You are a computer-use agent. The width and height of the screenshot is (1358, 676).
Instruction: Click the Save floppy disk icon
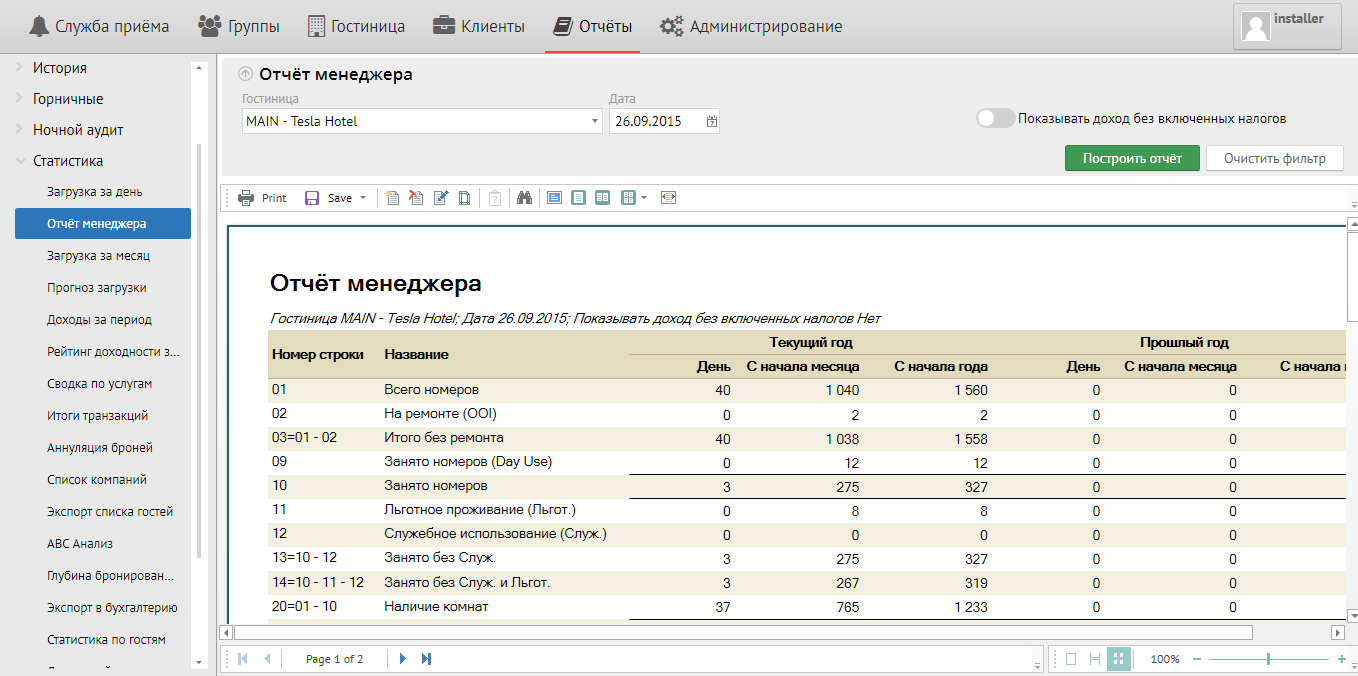pos(312,198)
